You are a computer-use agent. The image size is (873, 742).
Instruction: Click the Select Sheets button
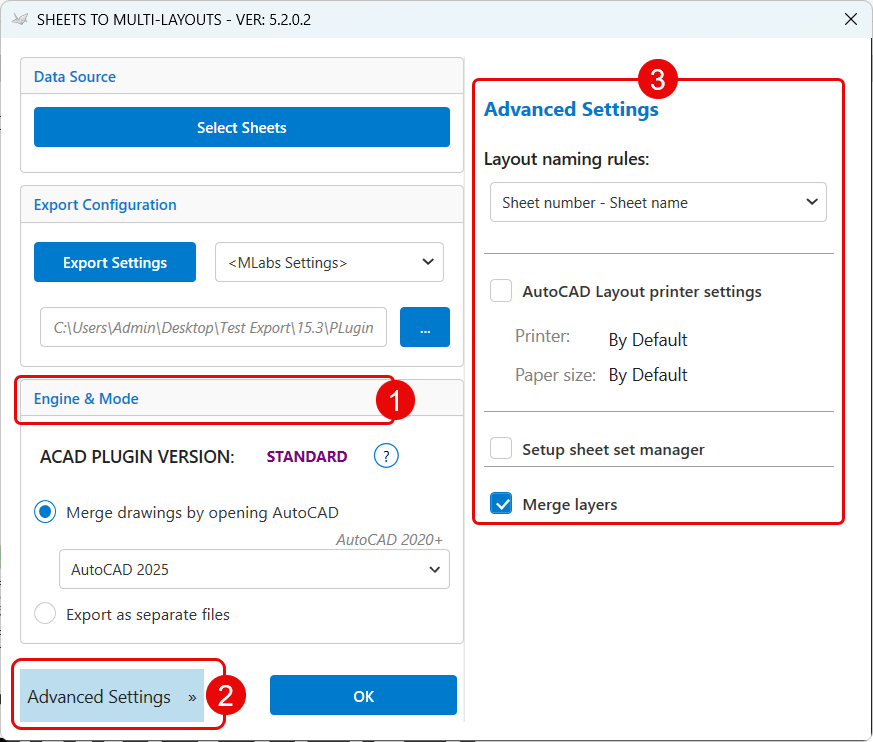(x=241, y=128)
